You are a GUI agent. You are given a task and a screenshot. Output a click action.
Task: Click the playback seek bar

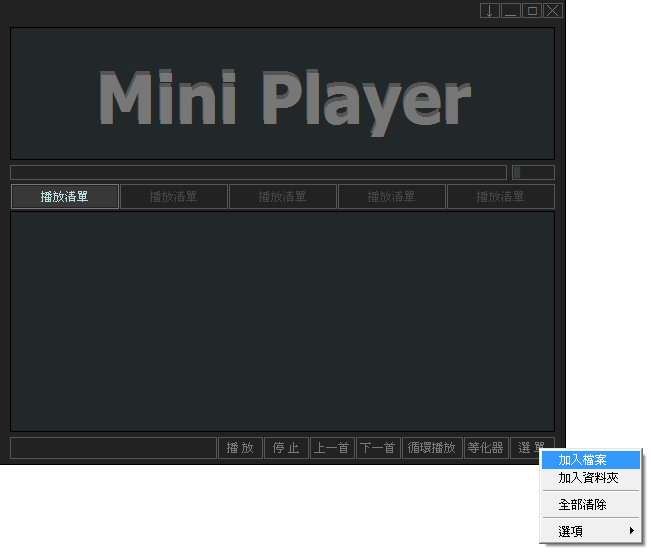tap(258, 172)
